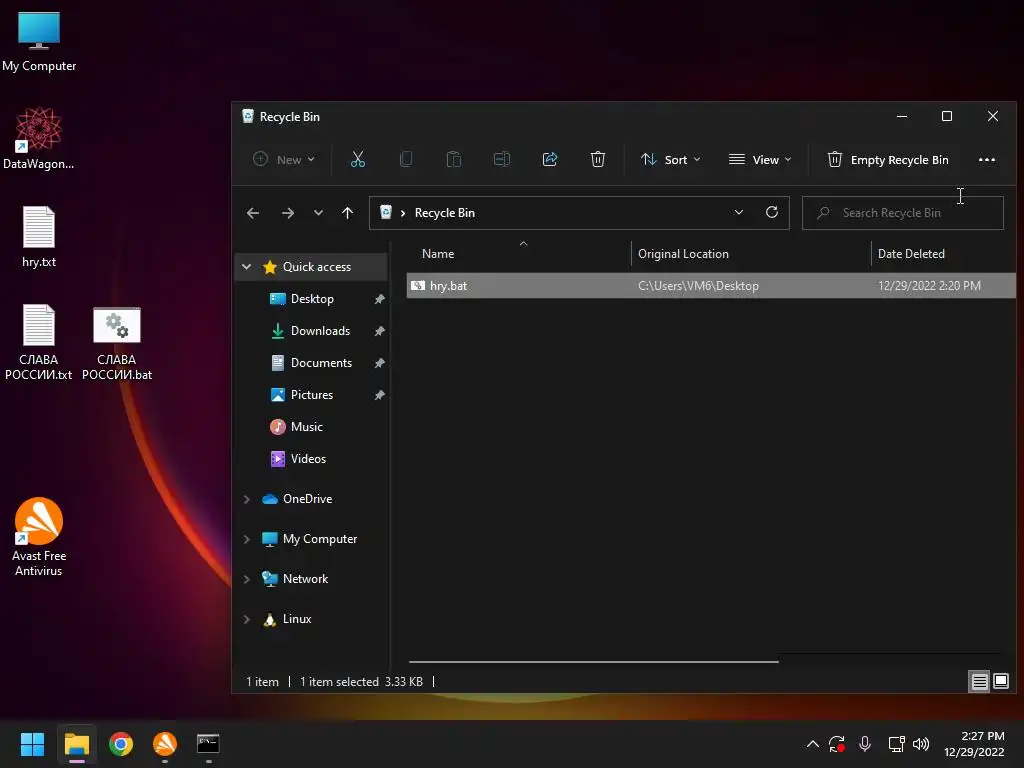Select СЛАВА РОССИИ.txt desktop file

tap(39, 342)
